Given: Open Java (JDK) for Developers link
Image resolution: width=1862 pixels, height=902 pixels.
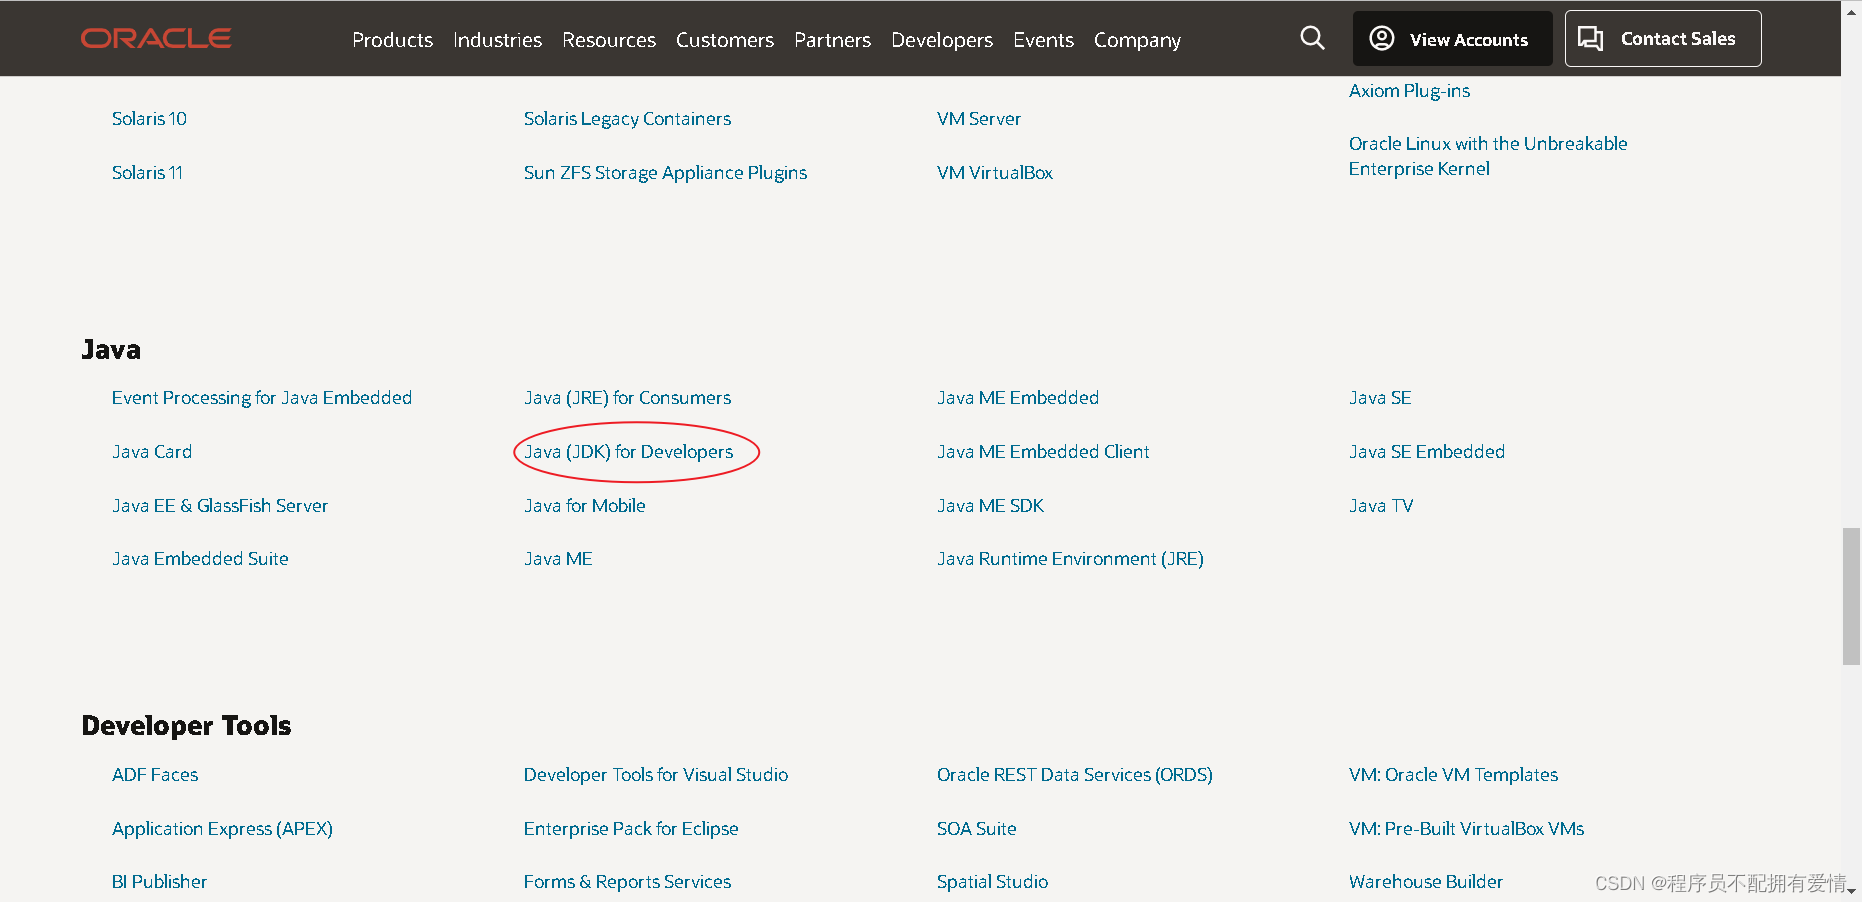Looking at the screenshot, I should coord(628,452).
